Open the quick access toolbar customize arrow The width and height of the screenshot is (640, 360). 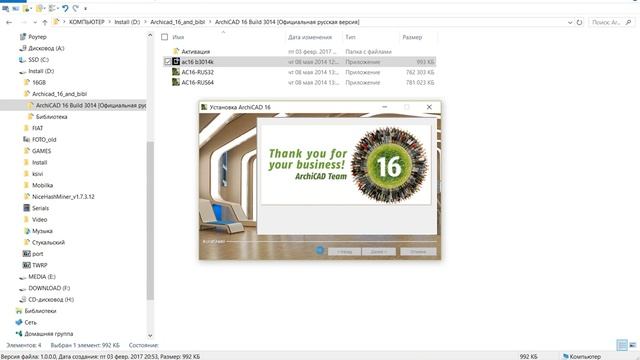(85, 9)
